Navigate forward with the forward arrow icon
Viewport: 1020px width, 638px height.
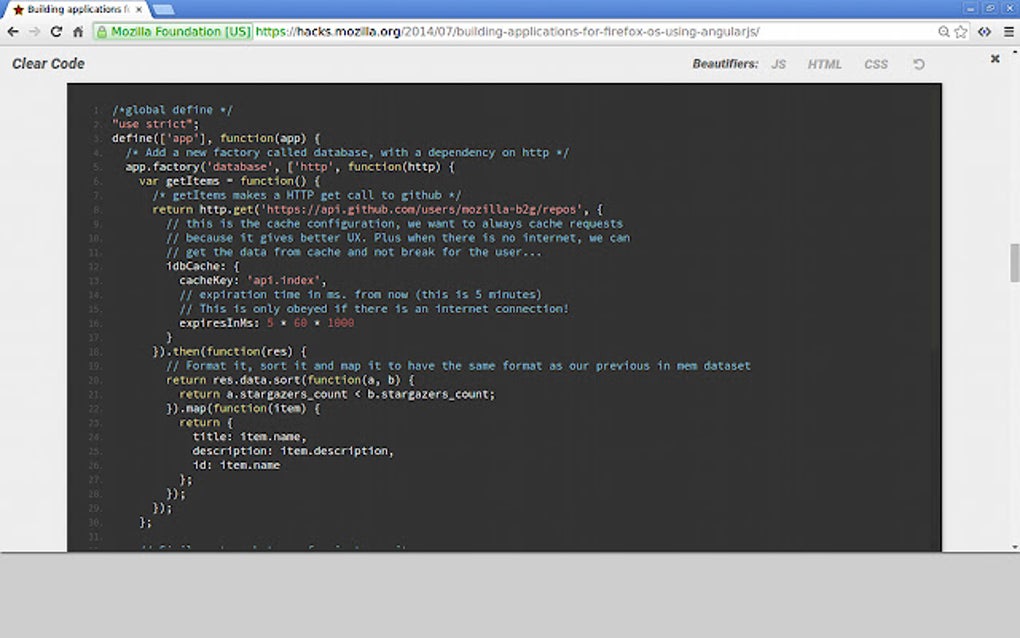point(34,31)
